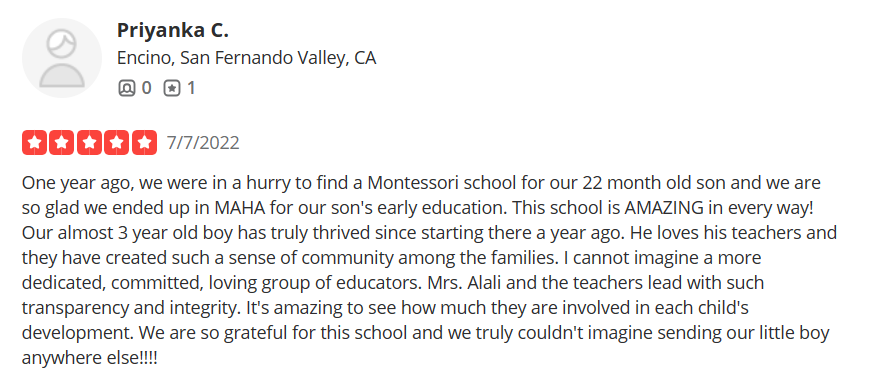Select the fifth red rating star

(x=144, y=142)
